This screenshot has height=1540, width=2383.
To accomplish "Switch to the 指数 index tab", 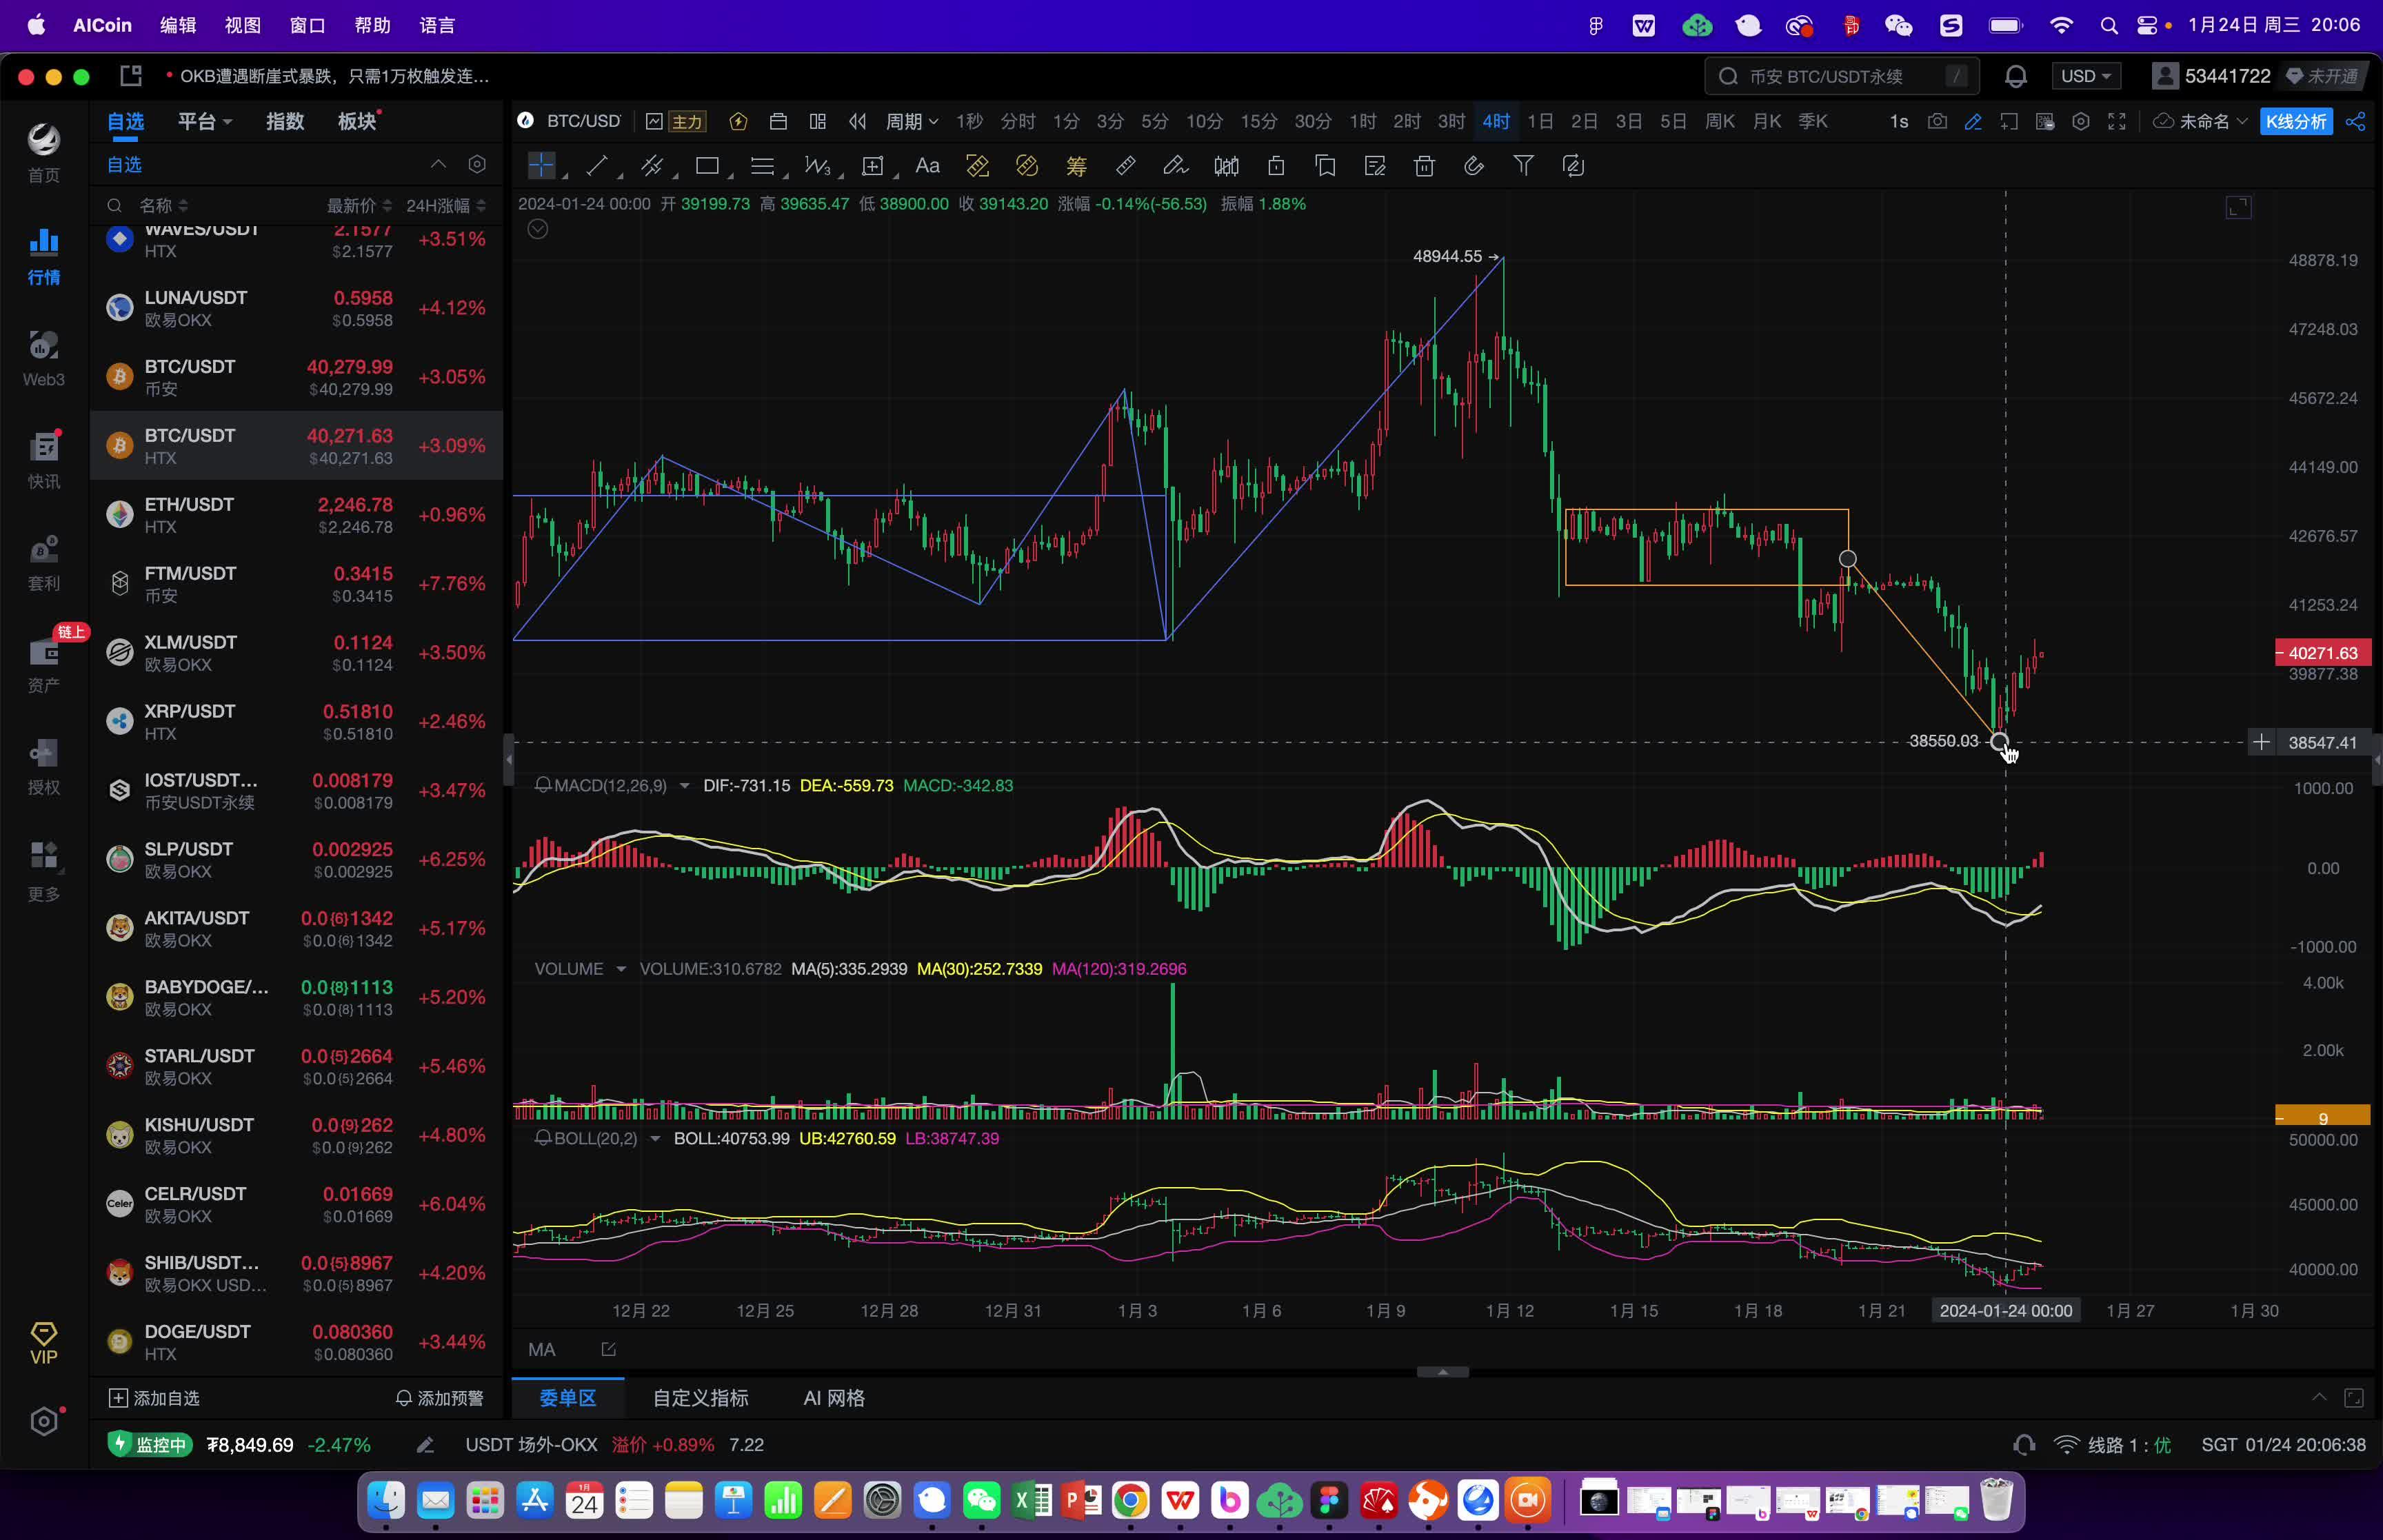I will pos(285,121).
